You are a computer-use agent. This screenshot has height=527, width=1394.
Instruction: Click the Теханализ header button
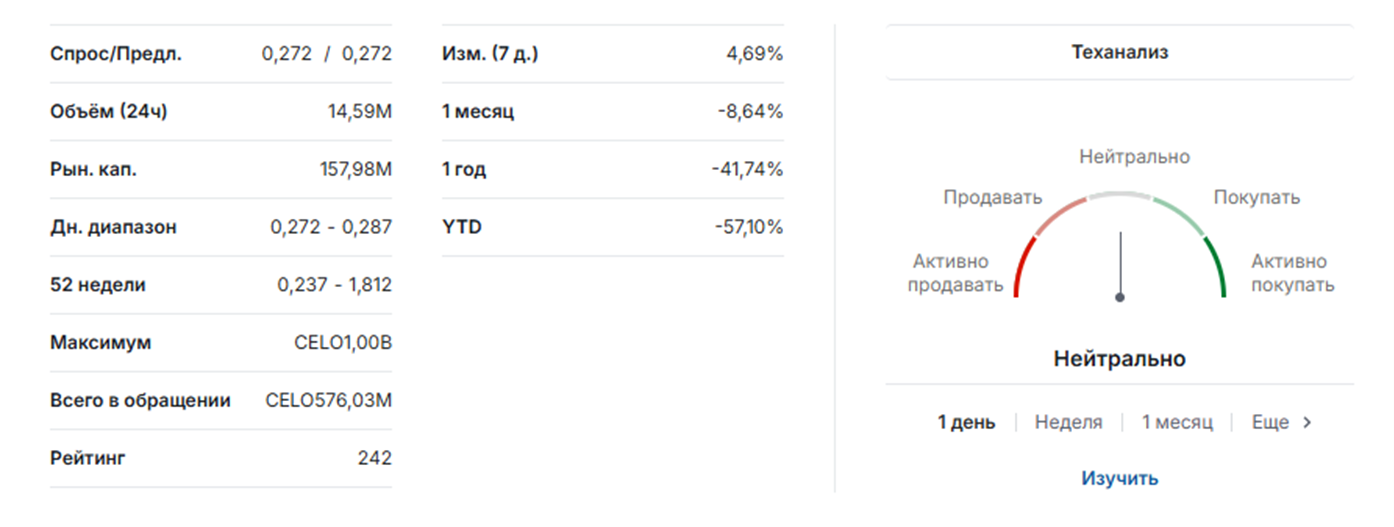pos(1119,53)
